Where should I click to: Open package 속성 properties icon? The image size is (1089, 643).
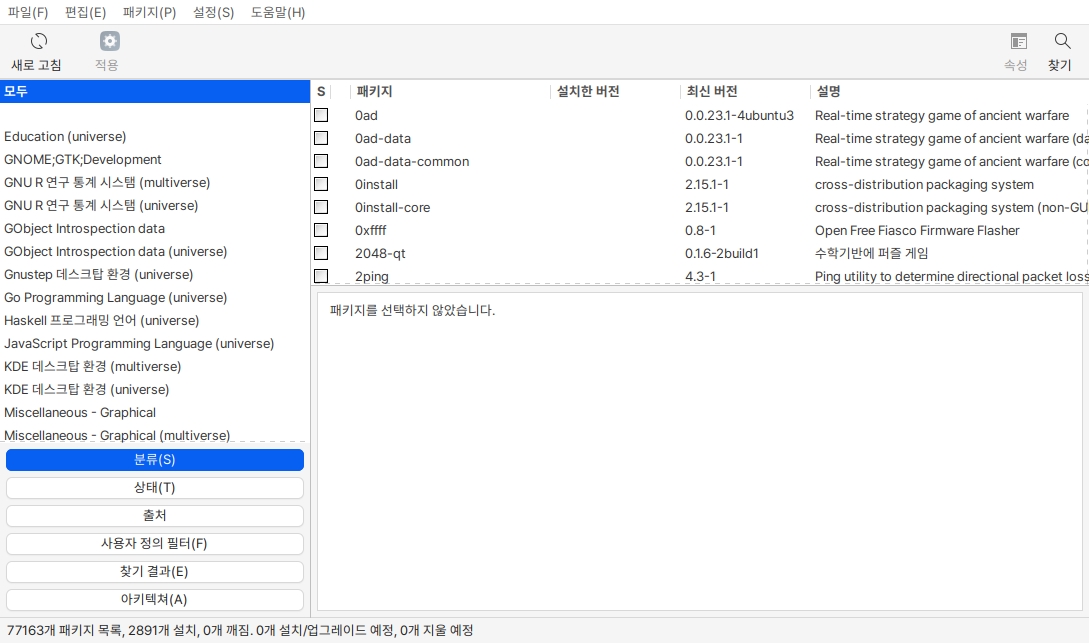pos(1018,42)
